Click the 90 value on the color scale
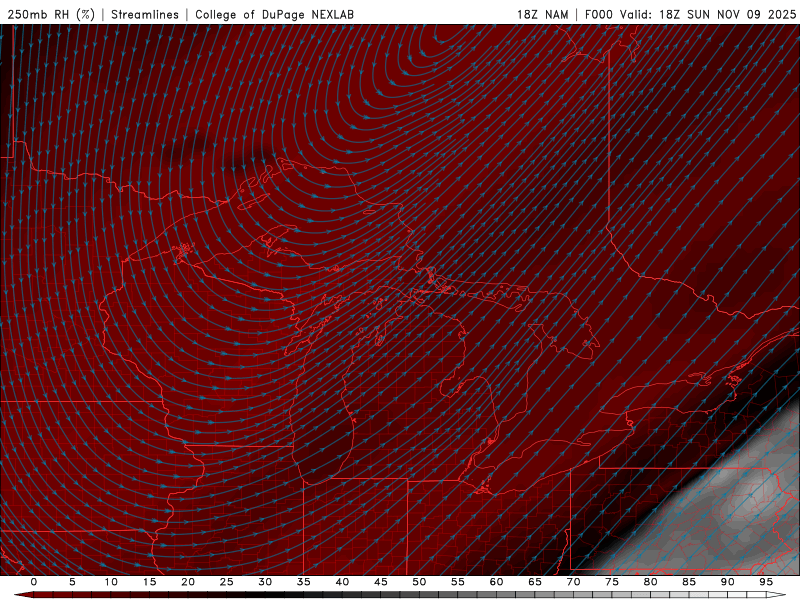Viewport: 800px width, 600px height. pos(727,582)
